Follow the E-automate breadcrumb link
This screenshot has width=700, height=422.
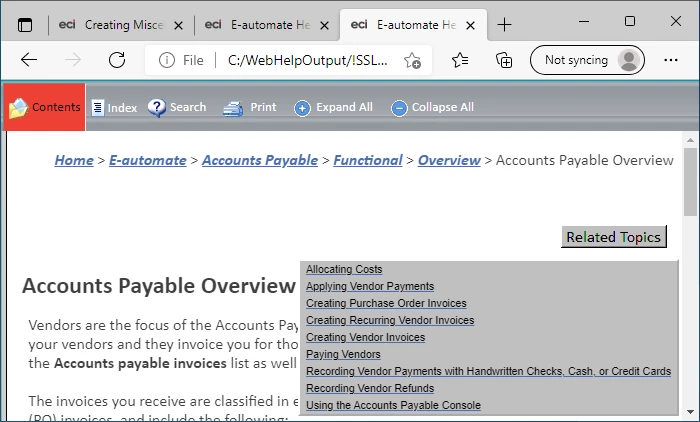(148, 160)
